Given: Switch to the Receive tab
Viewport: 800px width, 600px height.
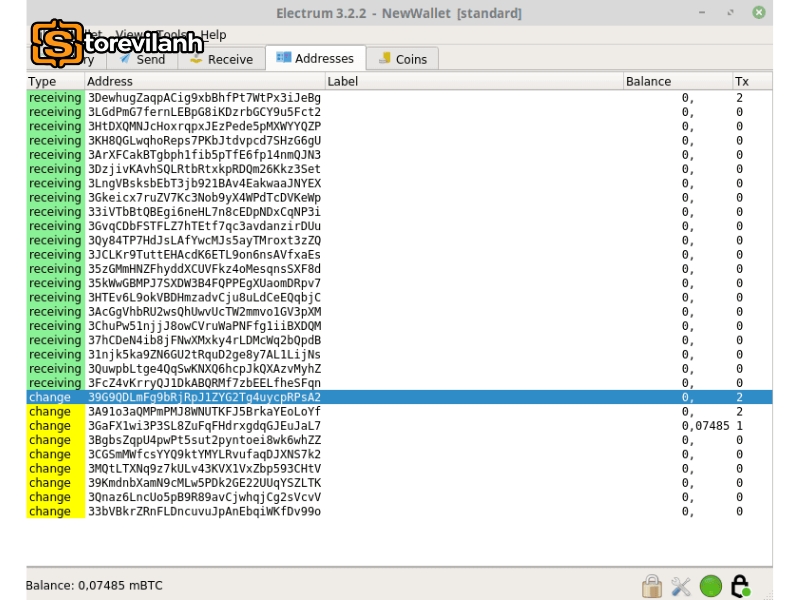Looking at the screenshot, I should click(221, 59).
